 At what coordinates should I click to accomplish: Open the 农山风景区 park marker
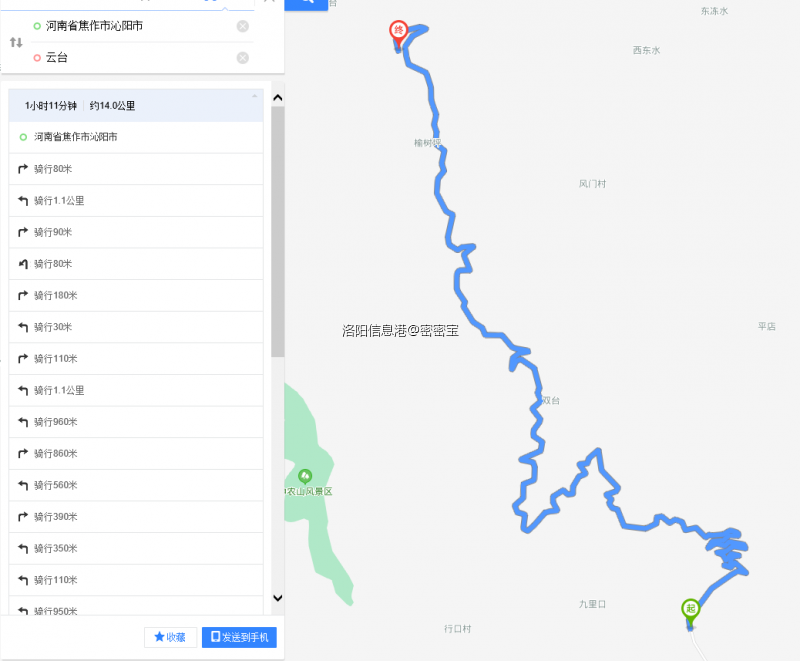coord(305,476)
